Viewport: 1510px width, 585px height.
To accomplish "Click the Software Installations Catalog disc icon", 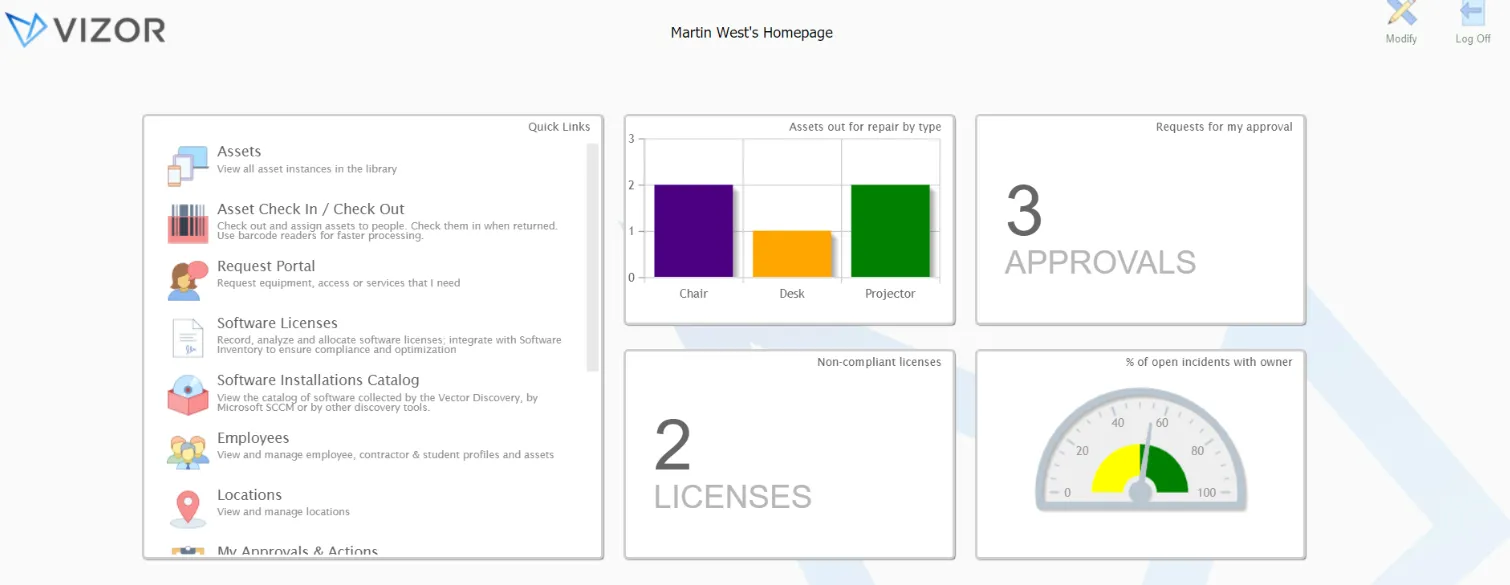I will pos(187,395).
